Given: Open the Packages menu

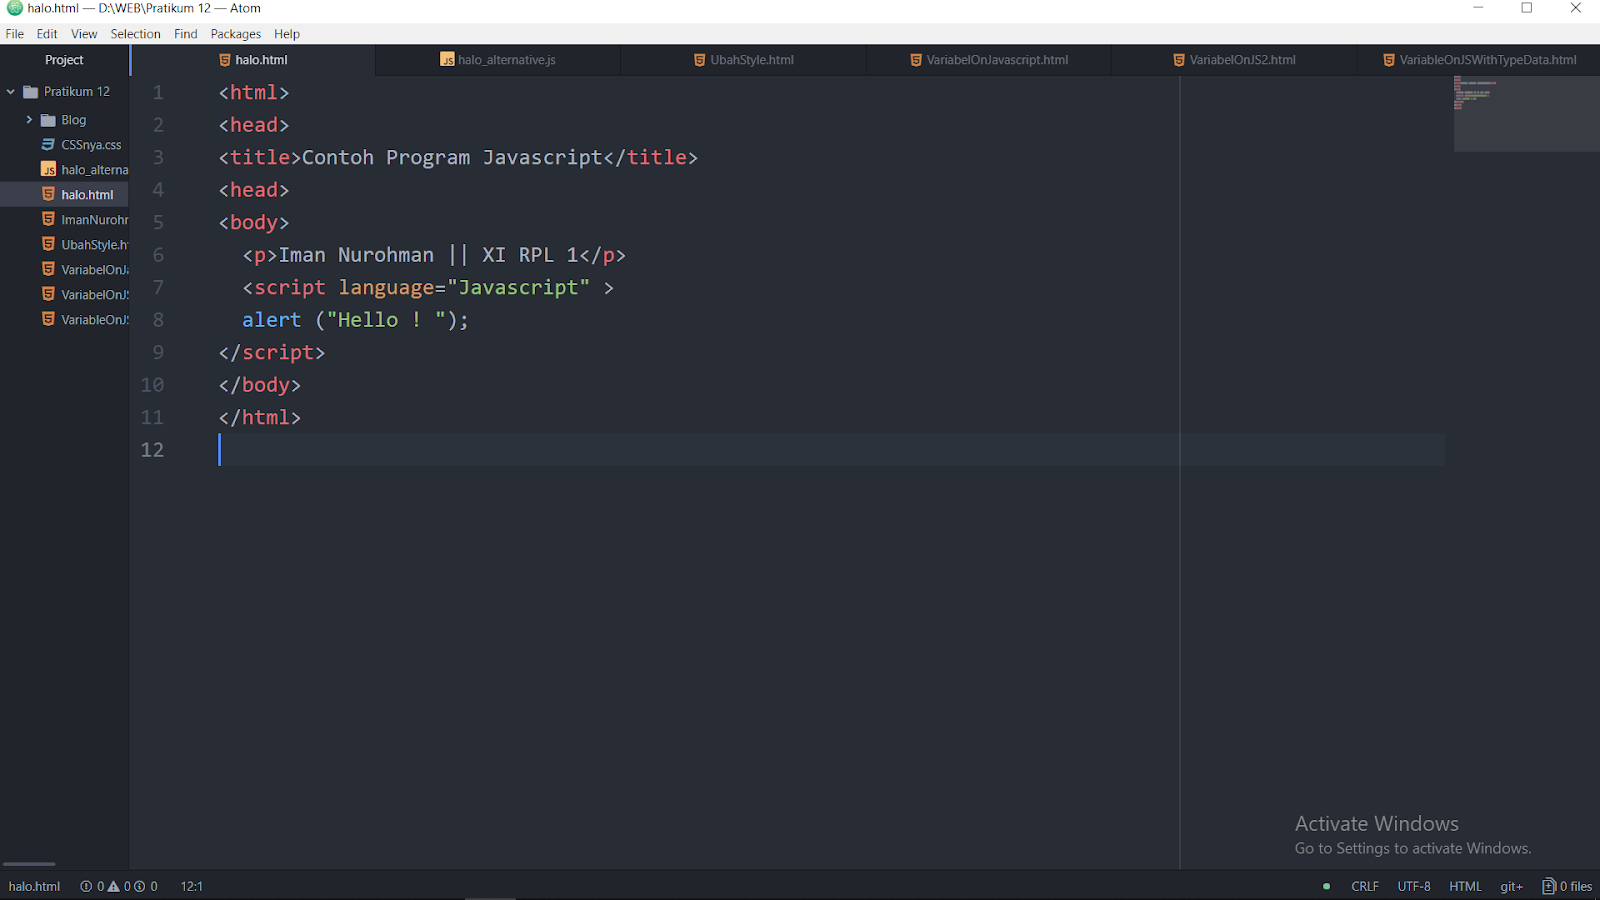Looking at the screenshot, I should pyautogui.click(x=235, y=33).
